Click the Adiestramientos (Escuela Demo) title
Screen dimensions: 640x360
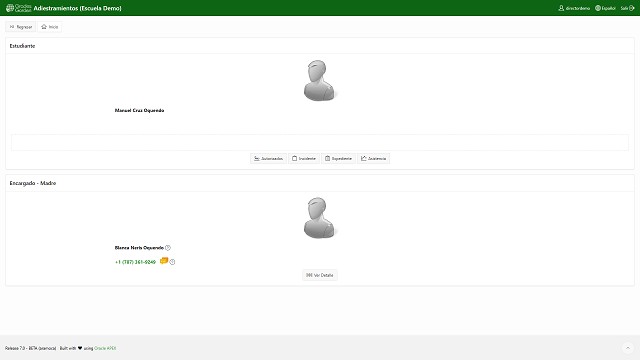78,8
